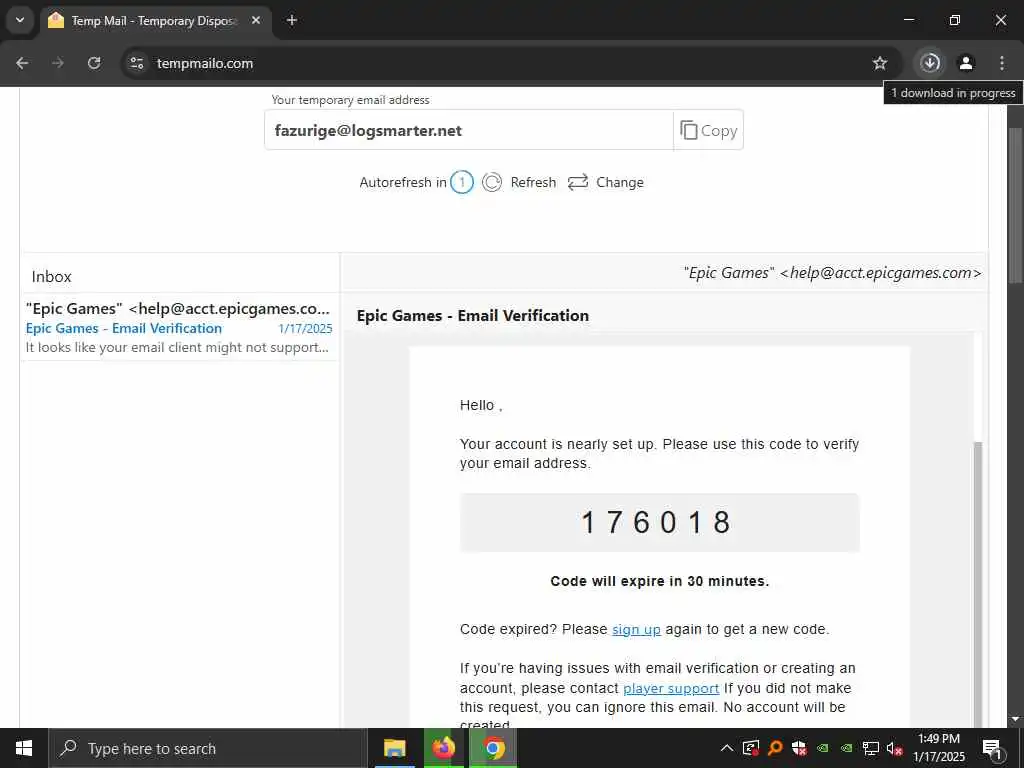Bookmark this page with star icon
This screenshot has width=1024, height=768.
pos(880,63)
